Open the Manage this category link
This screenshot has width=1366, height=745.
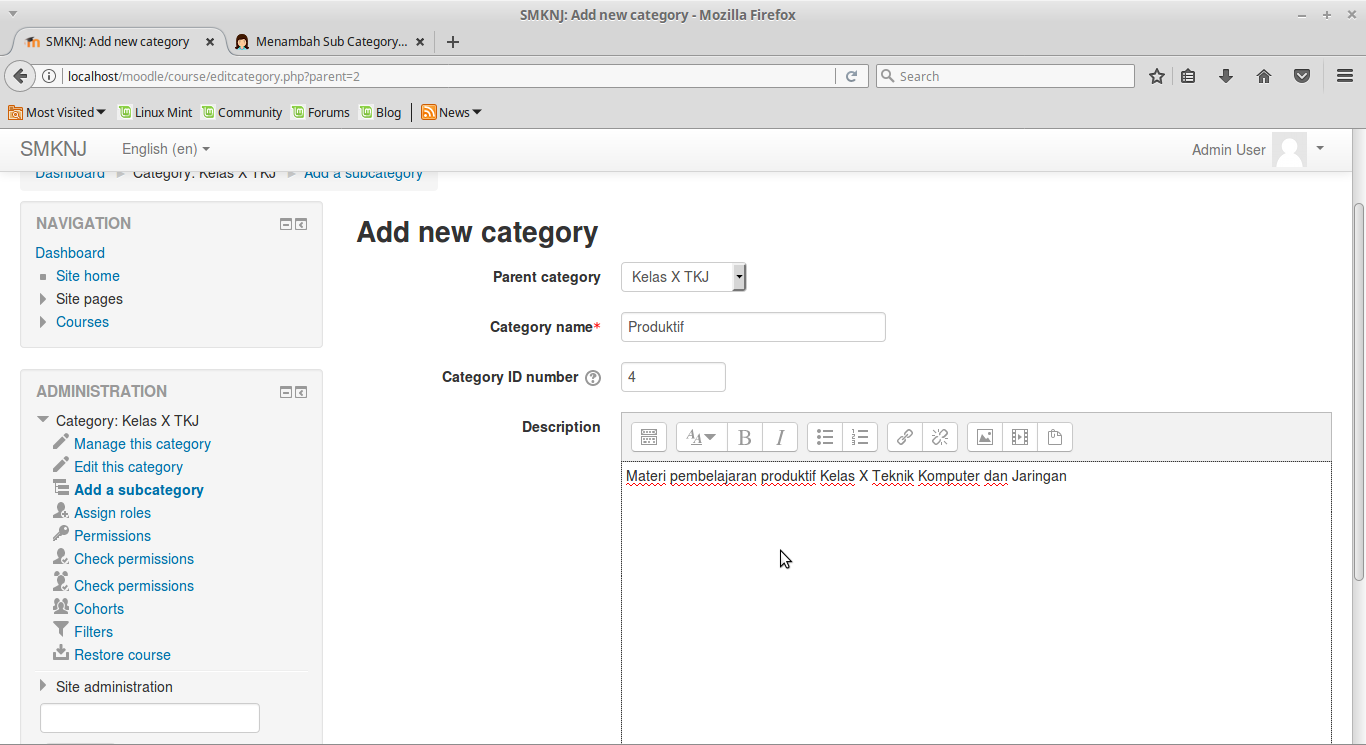pos(142,444)
